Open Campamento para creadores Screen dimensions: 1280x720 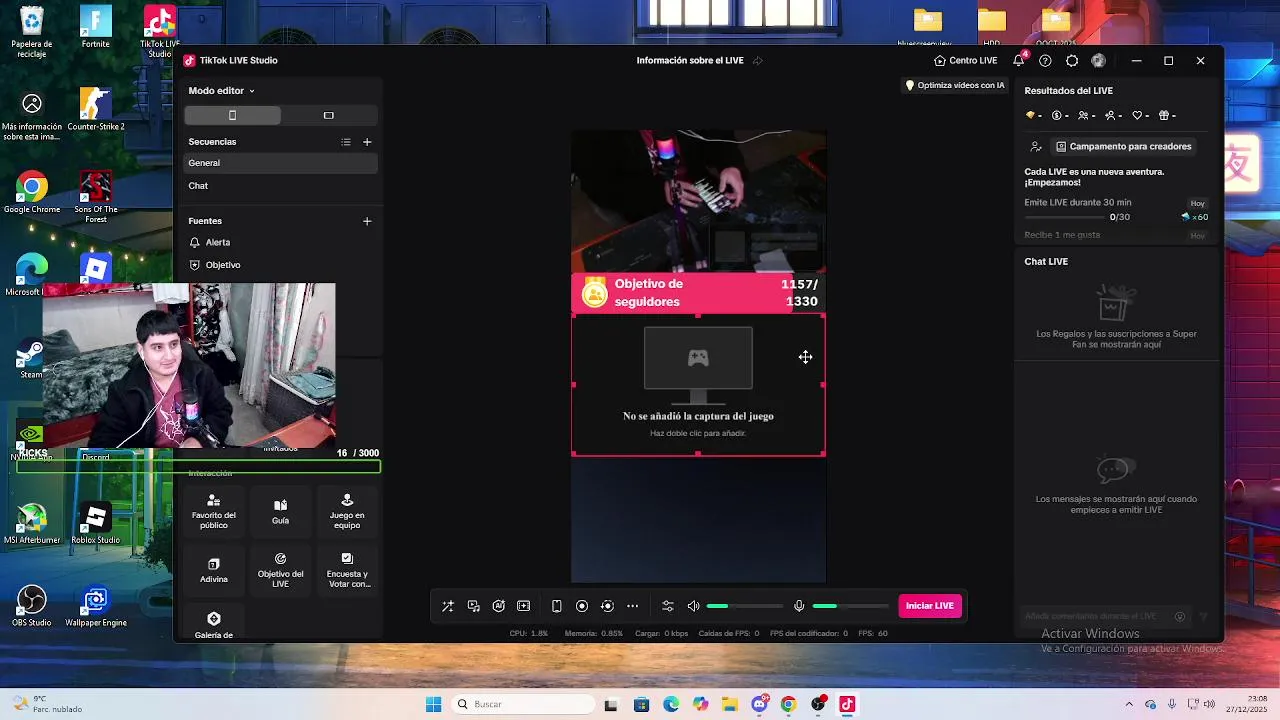(1124, 147)
